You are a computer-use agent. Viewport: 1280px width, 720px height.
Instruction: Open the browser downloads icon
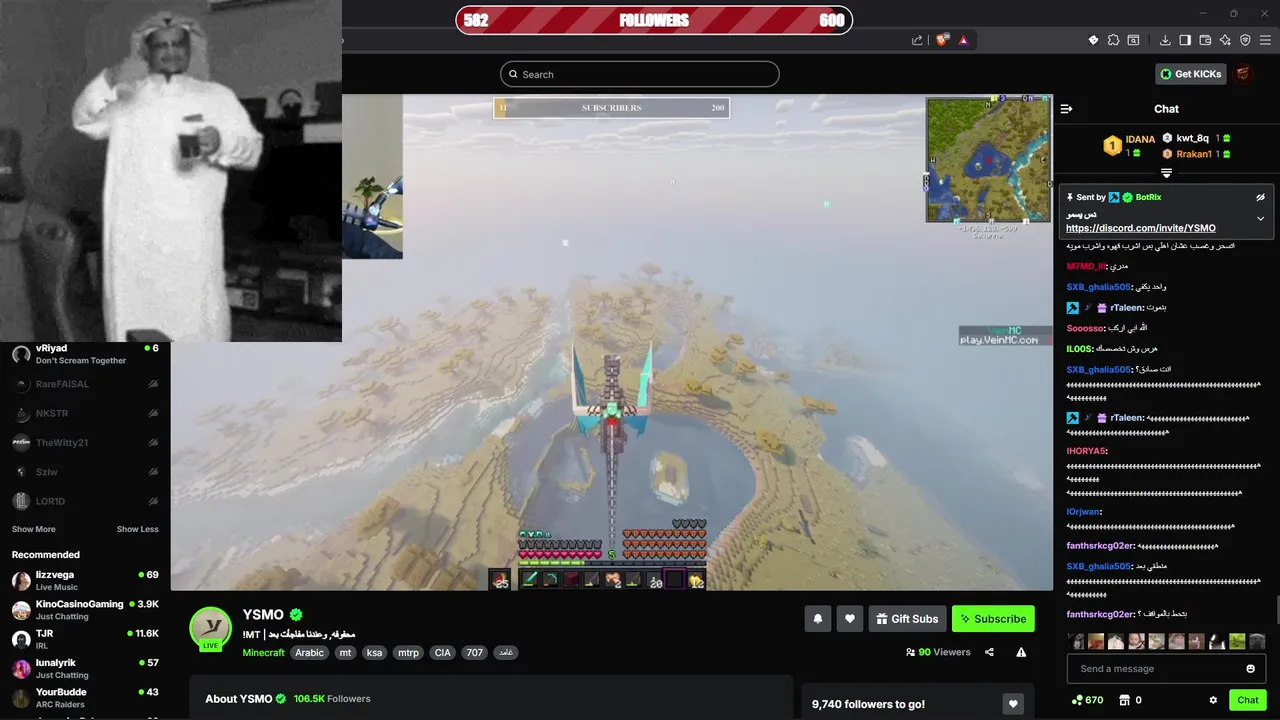point(1165,40)
